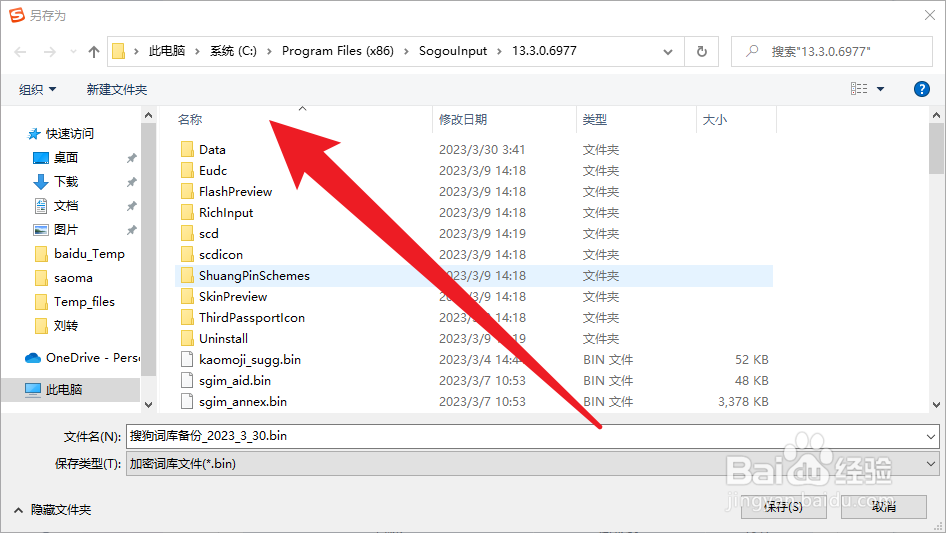Screen dimensions: 946x533
Task: Open Temp_files folder in the sidebar
Action: click(x=84, y=302)
